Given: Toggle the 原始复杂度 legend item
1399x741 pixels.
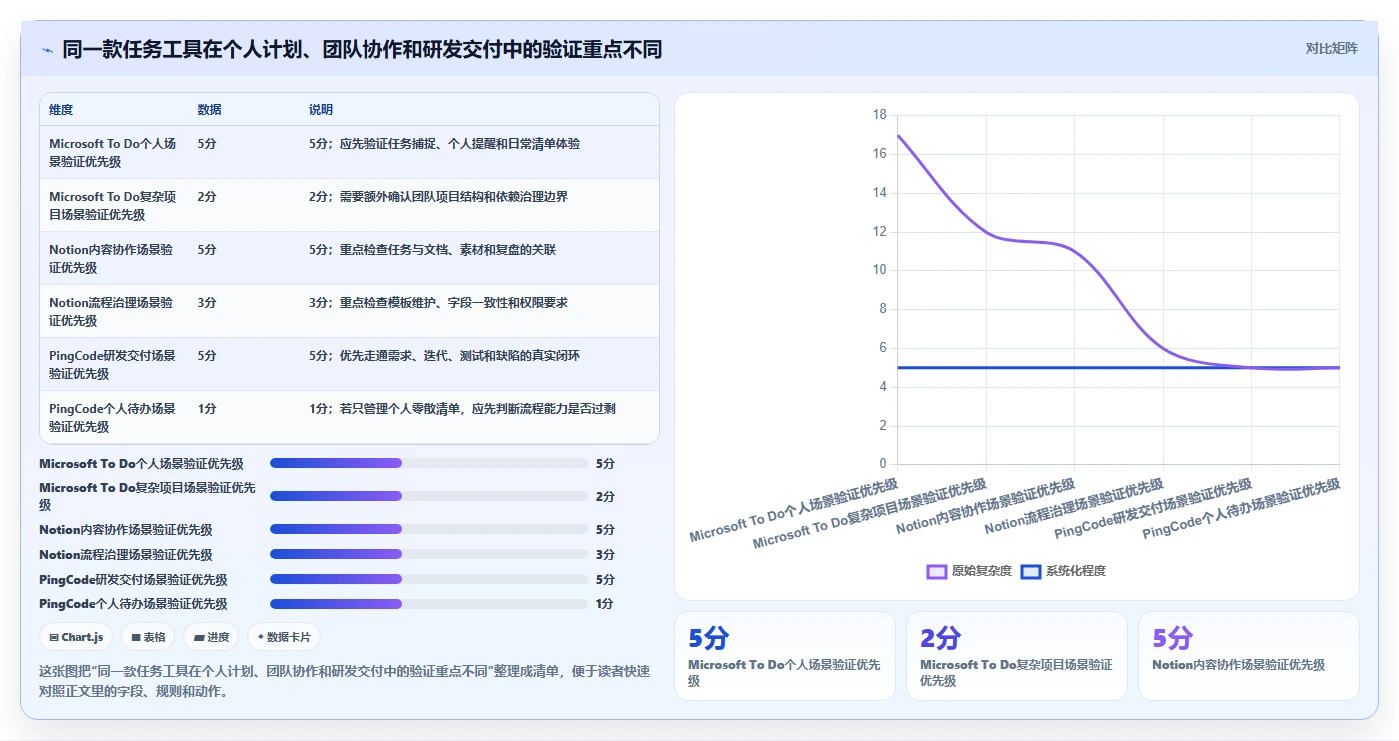Looking at the screenshot, I should (x=969, y=571).
